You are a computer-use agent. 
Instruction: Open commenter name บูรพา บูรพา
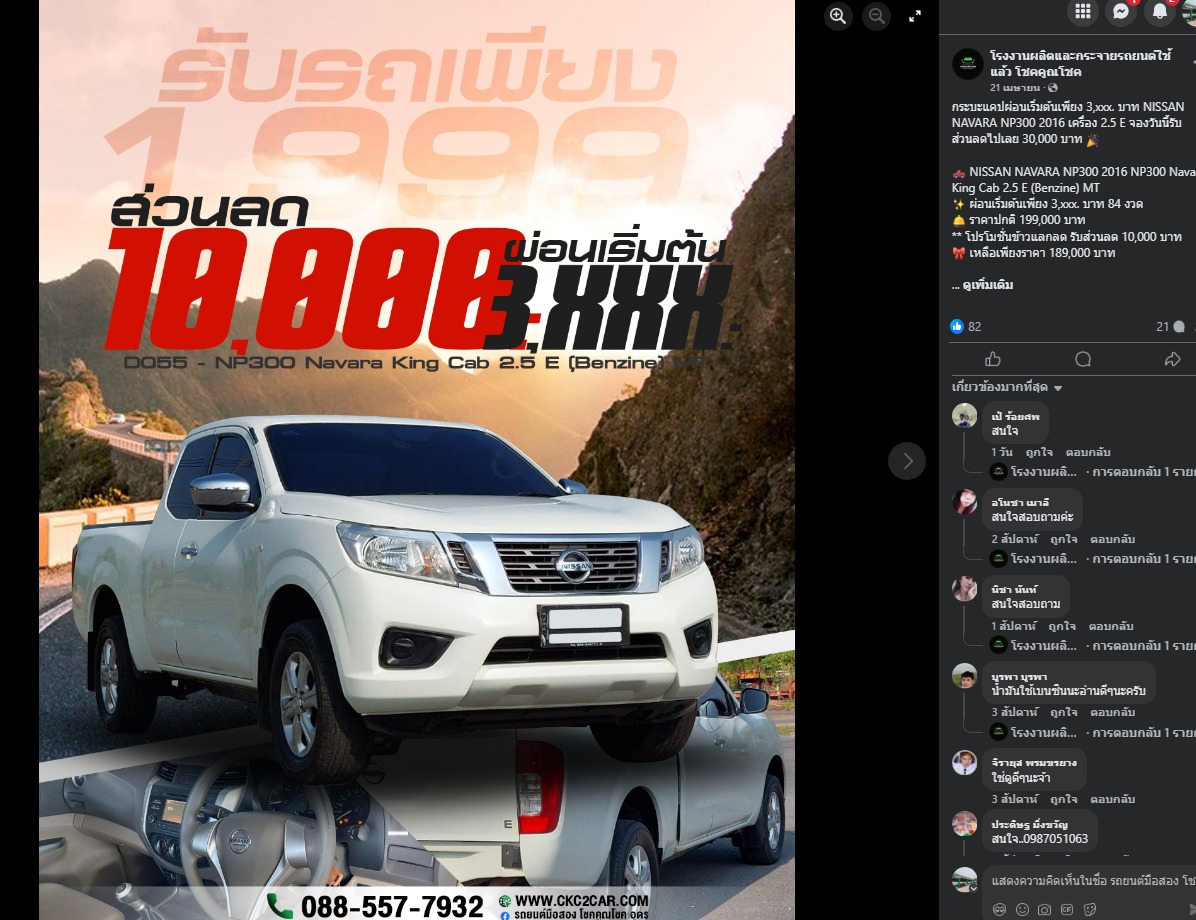(x=1019, y=677)
